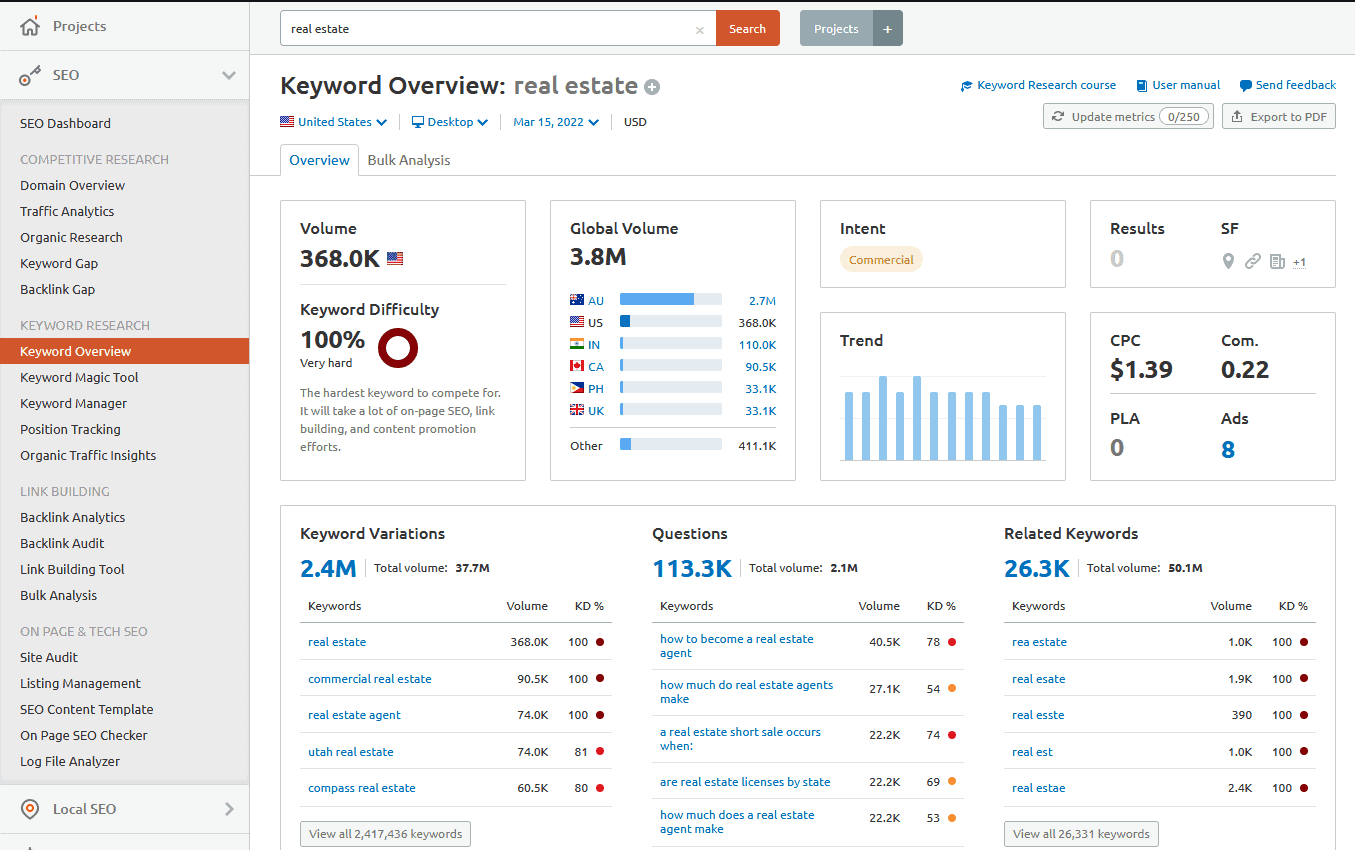Click the Keyword Difficulty 100% donut chart
This screenshot has height=850, width=1355.
click(x=398, y=348)
